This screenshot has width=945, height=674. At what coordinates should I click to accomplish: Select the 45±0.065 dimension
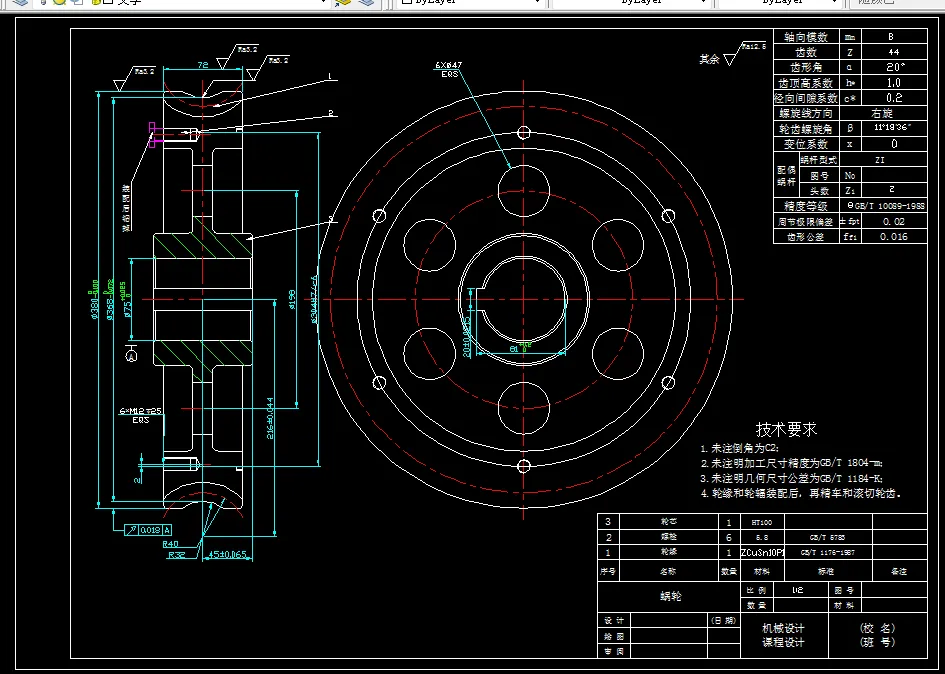coord(227,554)
